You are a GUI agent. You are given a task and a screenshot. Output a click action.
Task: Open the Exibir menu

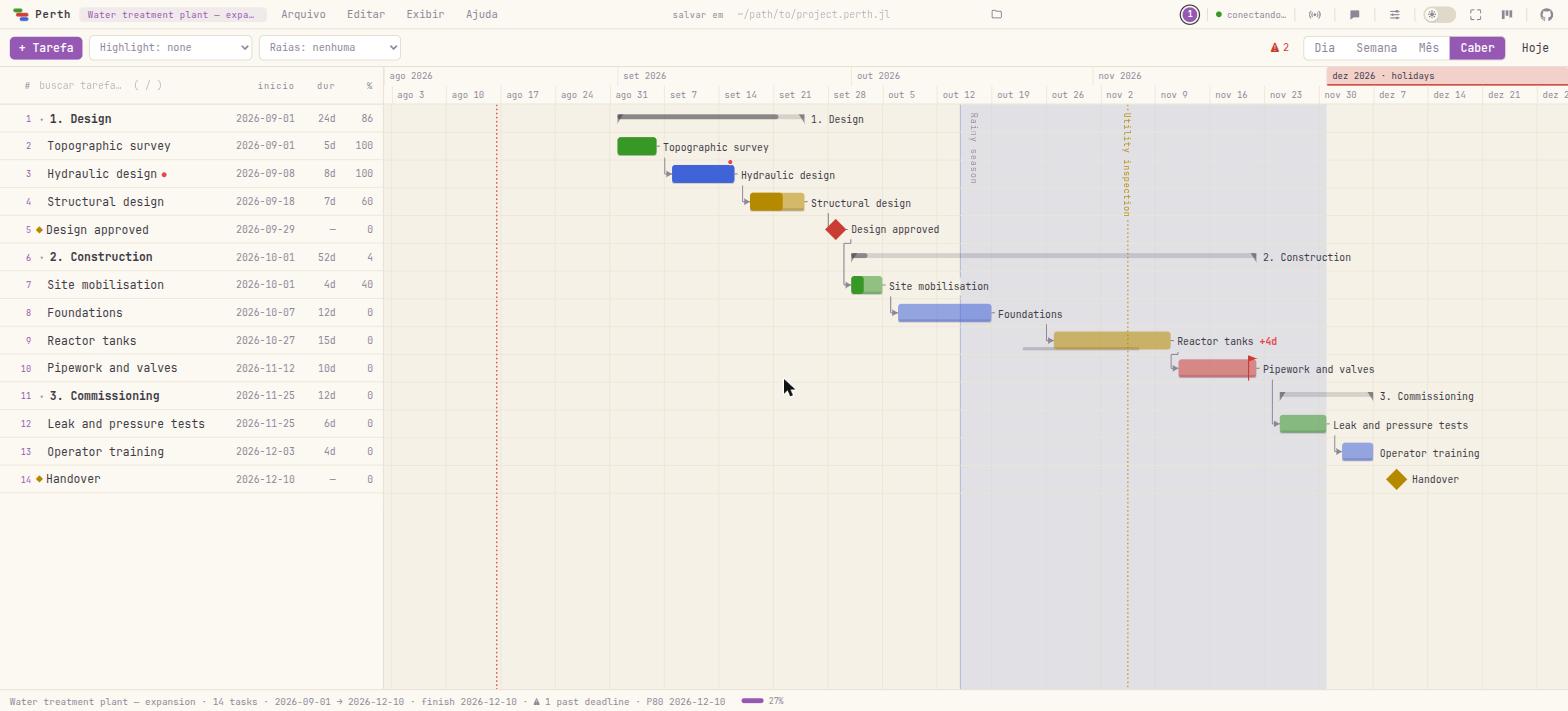pyautogui.click(x=425, y=15)
